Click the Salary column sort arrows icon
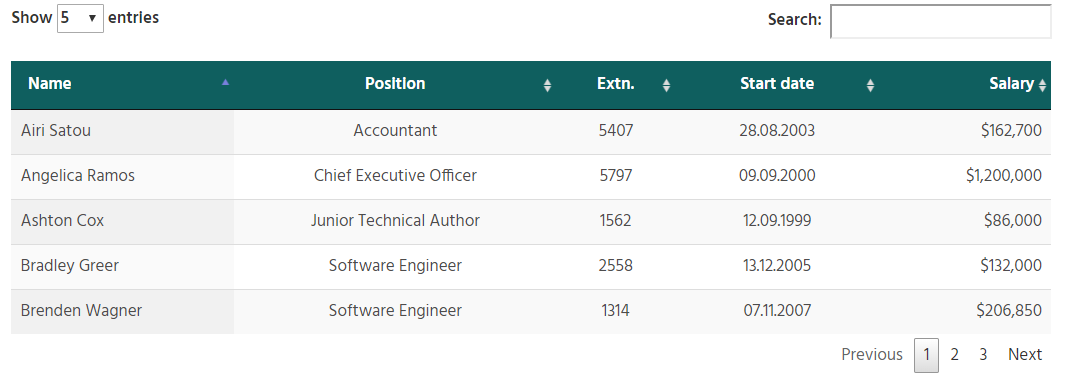The height and width of the screenshot is (386, 1071). 1042,85
